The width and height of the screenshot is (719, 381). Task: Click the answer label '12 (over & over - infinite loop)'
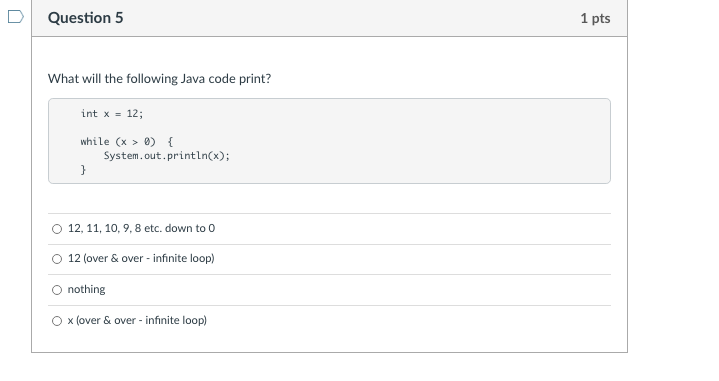(141, 259)
